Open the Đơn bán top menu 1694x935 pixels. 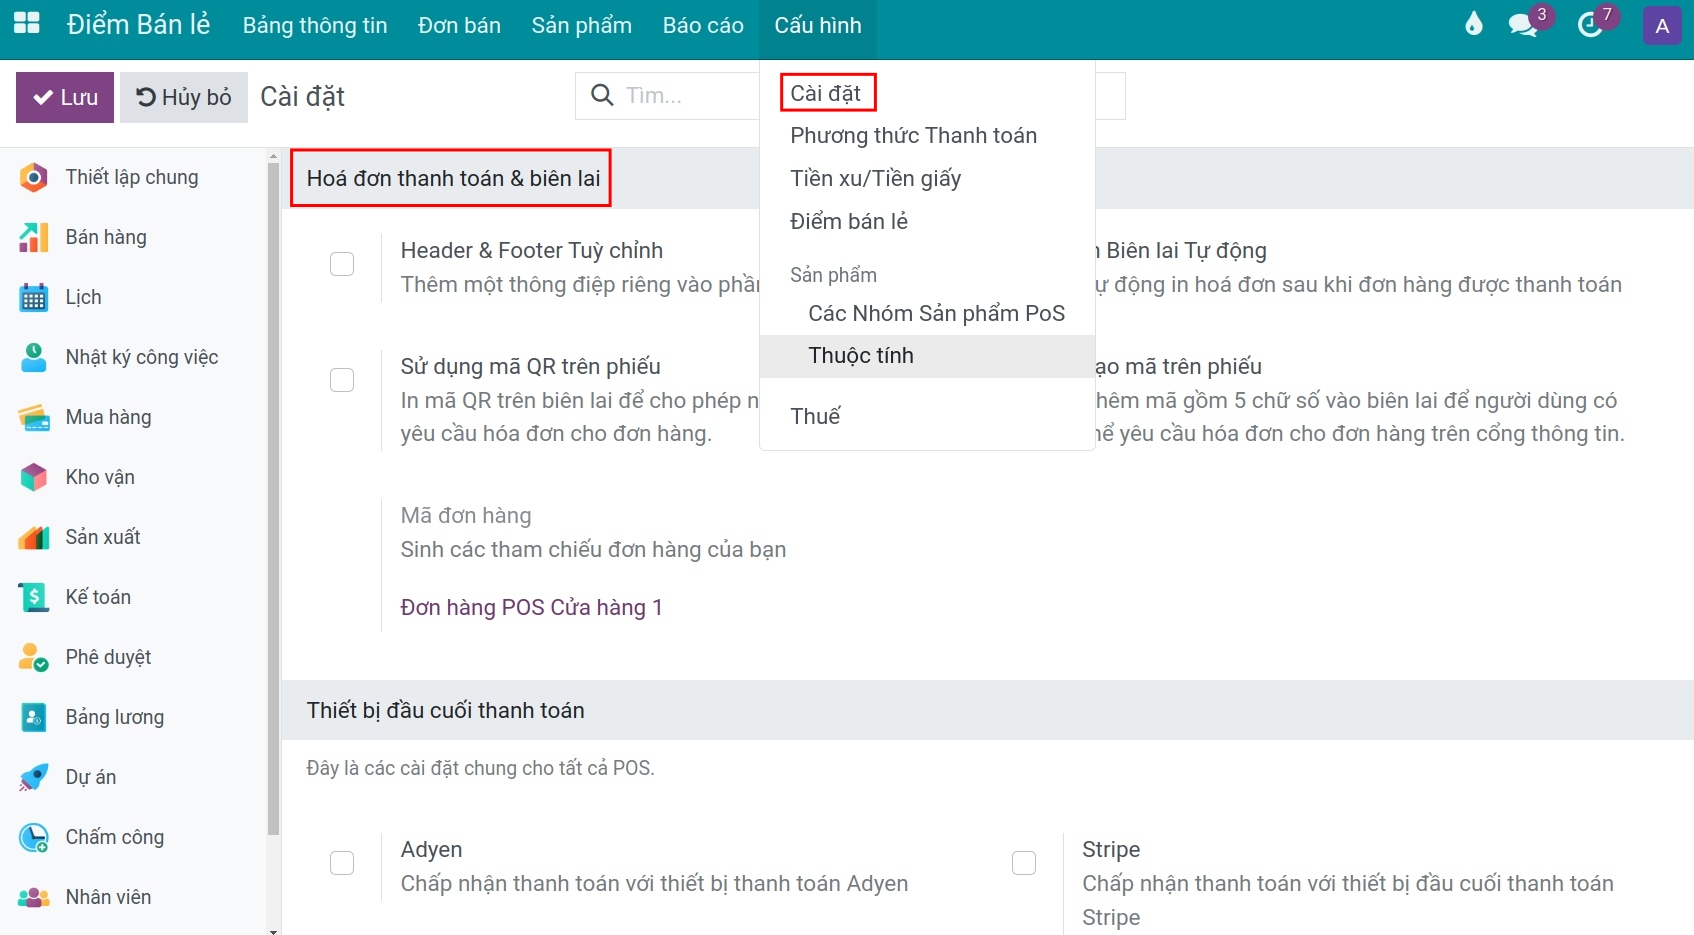coord(460,26)
